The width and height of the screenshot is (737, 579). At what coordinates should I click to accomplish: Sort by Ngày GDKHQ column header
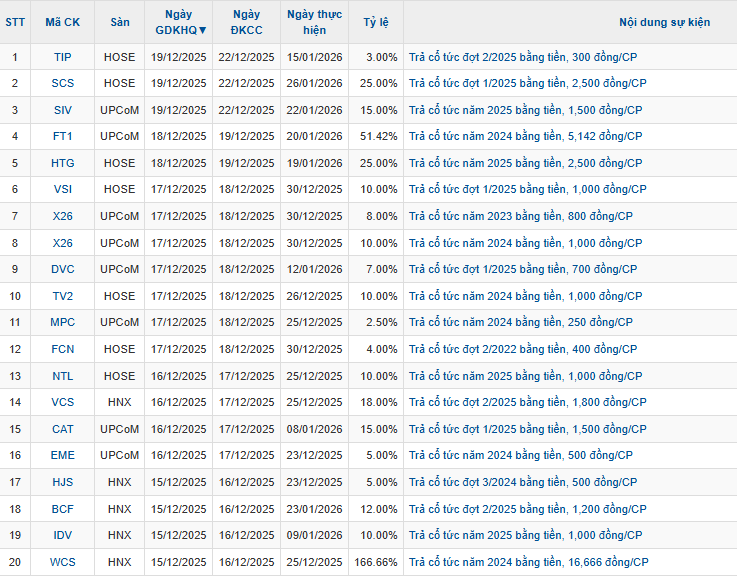tap(180, 22)
